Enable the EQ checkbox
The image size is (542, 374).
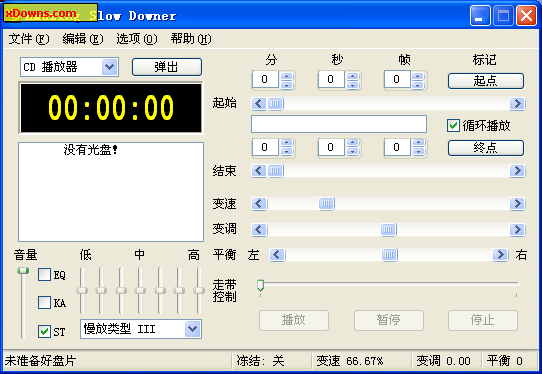tap(44, 275)
